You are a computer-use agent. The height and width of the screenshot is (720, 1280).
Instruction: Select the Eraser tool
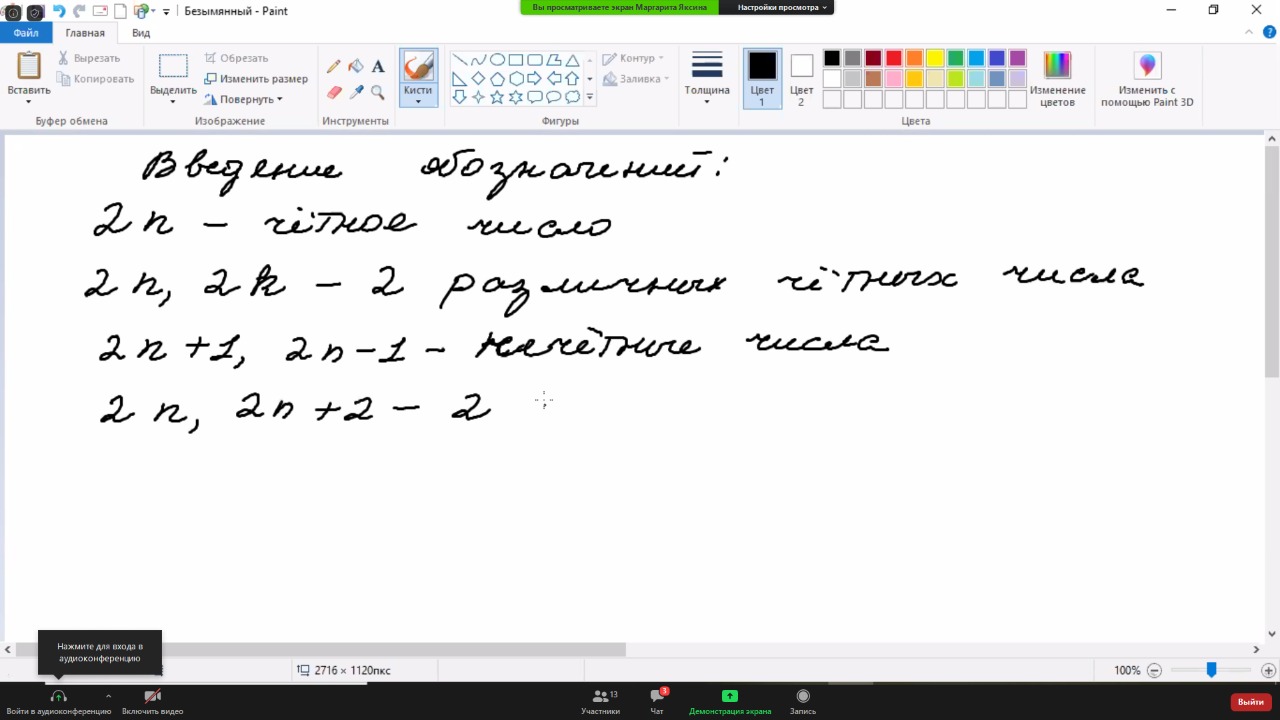(334, 92)
